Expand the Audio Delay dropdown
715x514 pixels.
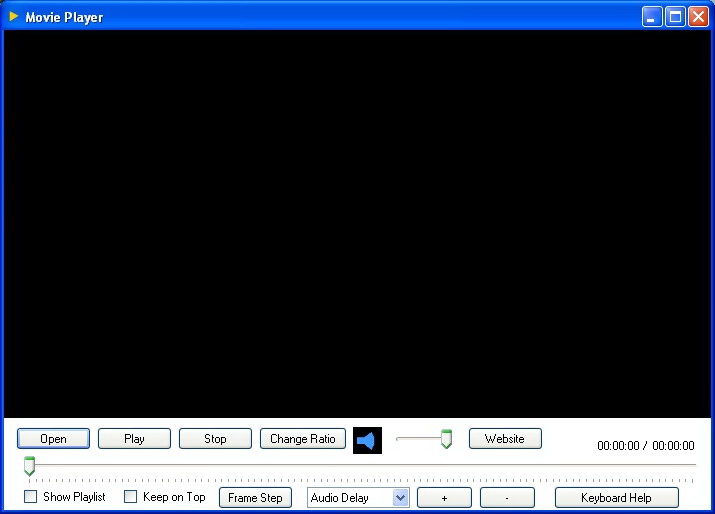[400, 498]
